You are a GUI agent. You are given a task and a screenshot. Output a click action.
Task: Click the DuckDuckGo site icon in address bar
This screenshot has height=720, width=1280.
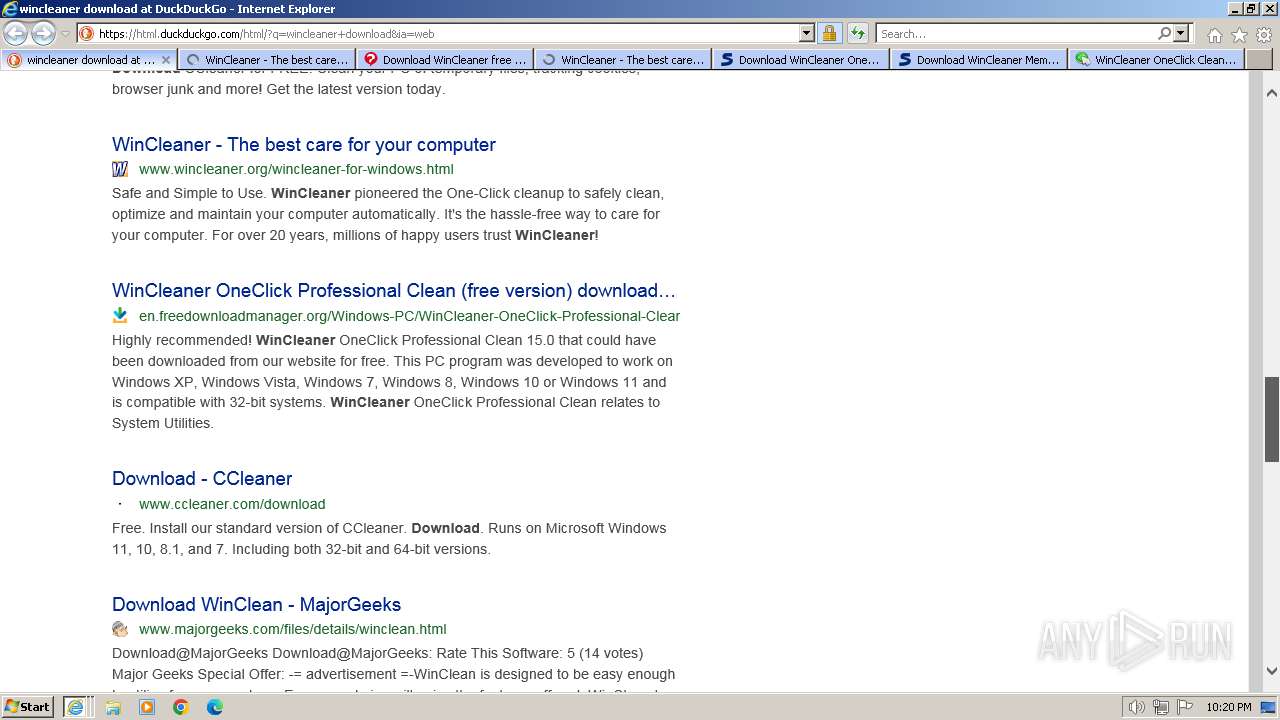click(87, 34)
